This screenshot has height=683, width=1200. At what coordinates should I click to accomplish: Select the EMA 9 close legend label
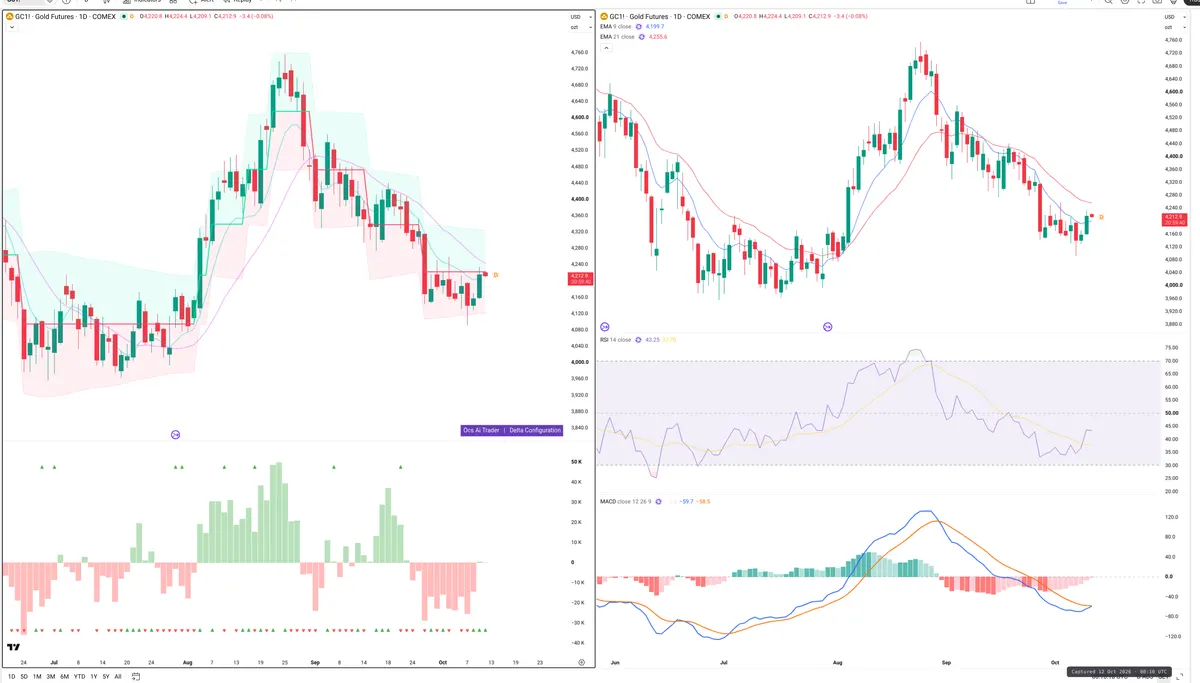point(615,27)
